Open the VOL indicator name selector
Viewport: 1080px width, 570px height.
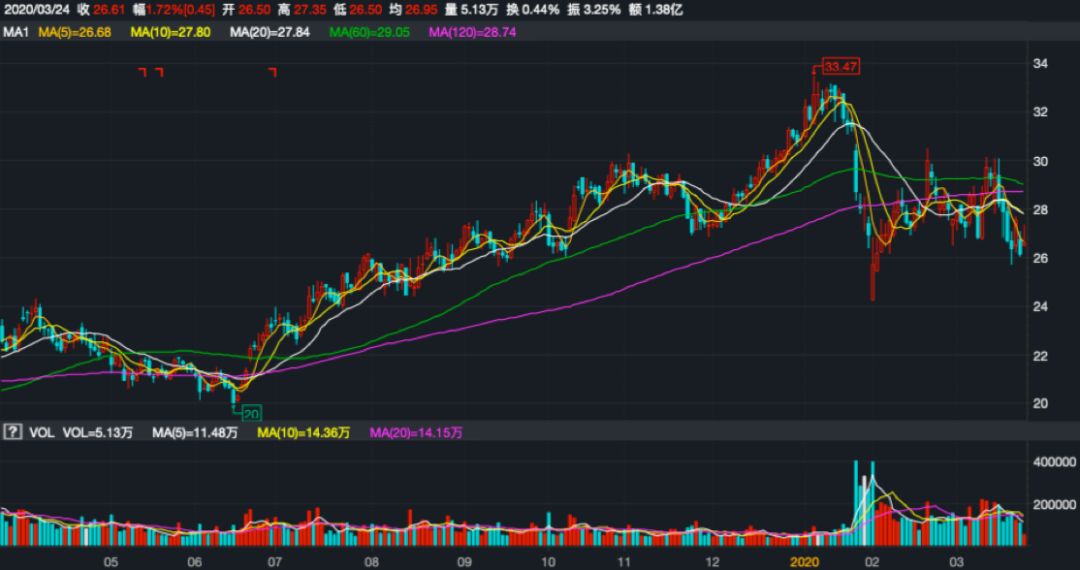click(40, 433)
